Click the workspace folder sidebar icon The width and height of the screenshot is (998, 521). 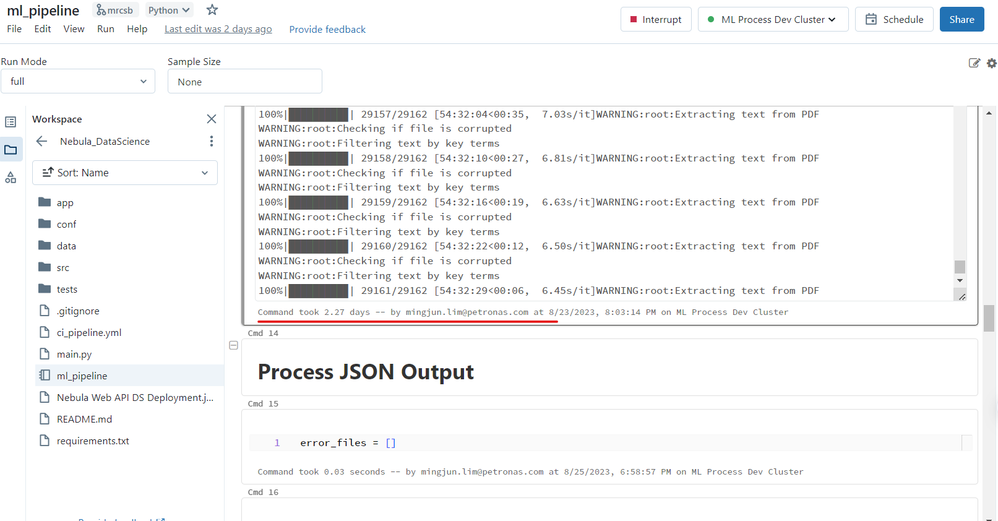coord(11,150)
